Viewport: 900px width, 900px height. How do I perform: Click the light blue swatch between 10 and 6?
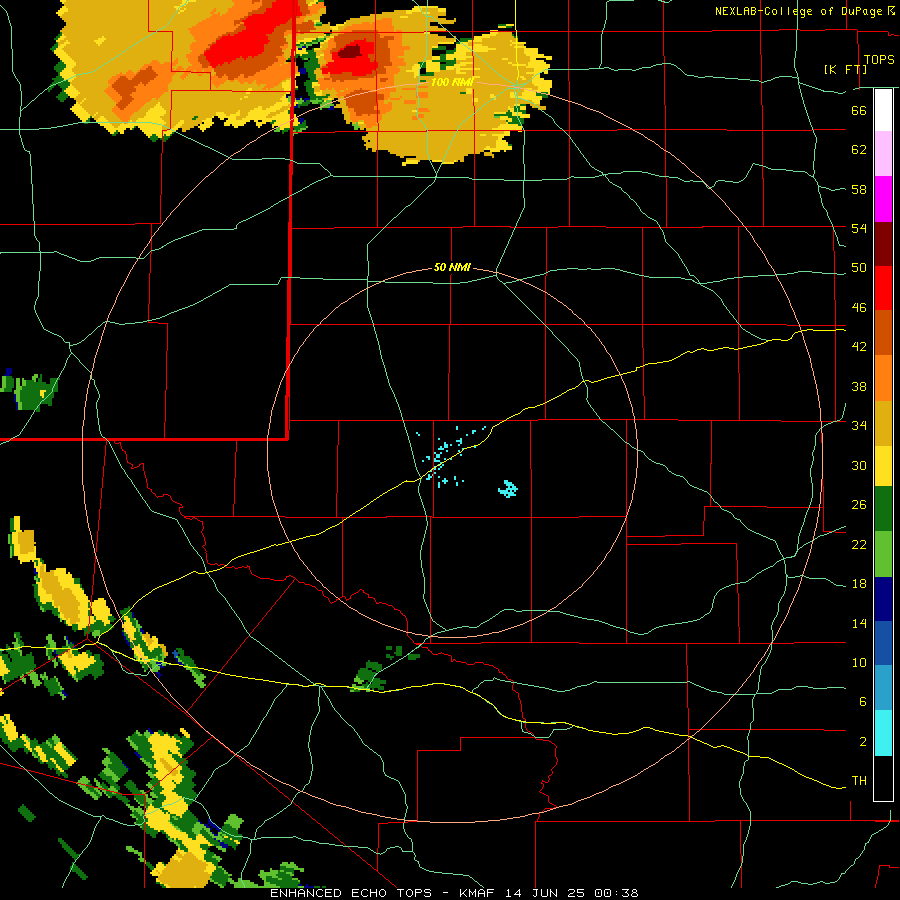883,688
